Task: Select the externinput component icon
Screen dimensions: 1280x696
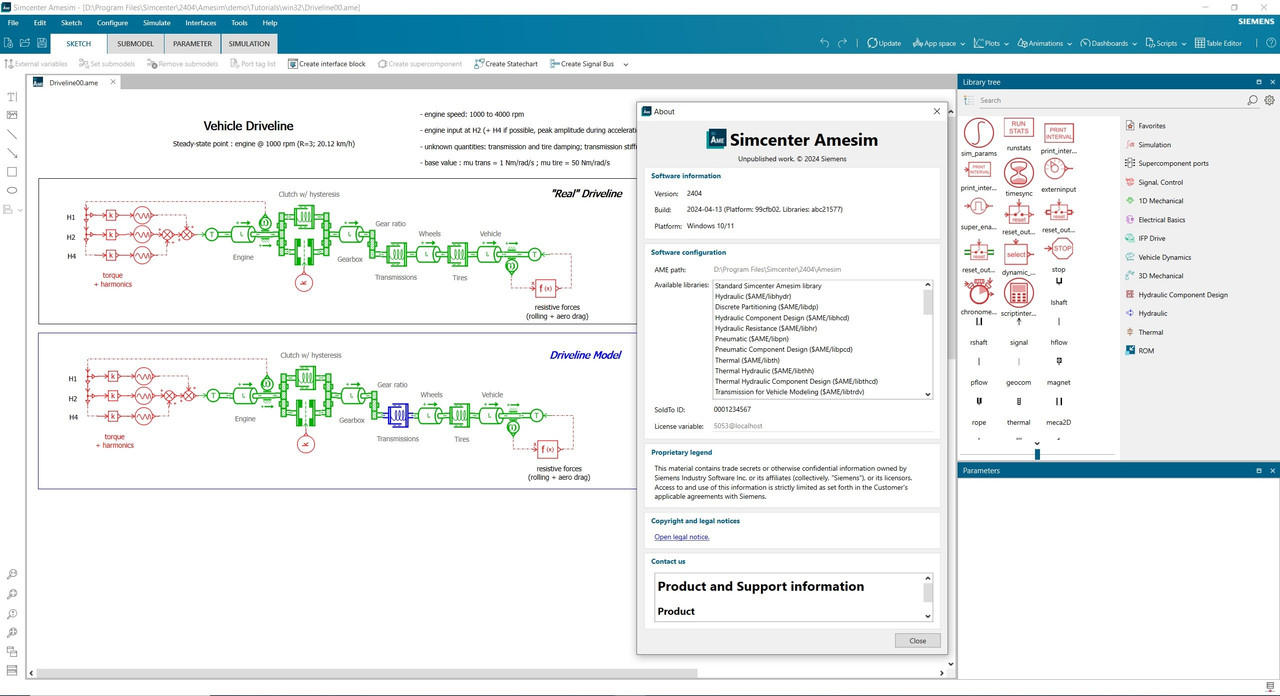Action: [1058, 170]
